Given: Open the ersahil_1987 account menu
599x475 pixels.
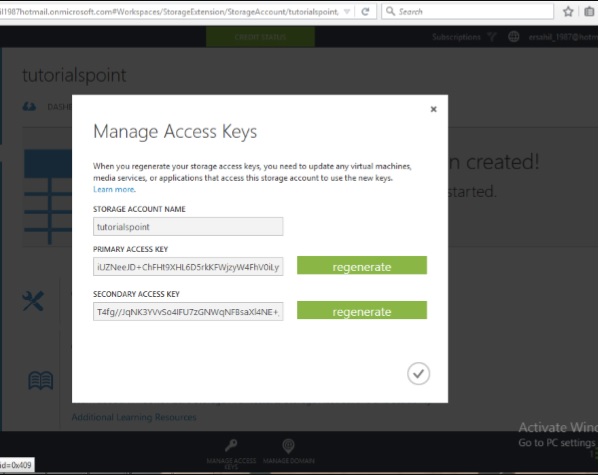Looking at the screenshot, I should point(563,37).
